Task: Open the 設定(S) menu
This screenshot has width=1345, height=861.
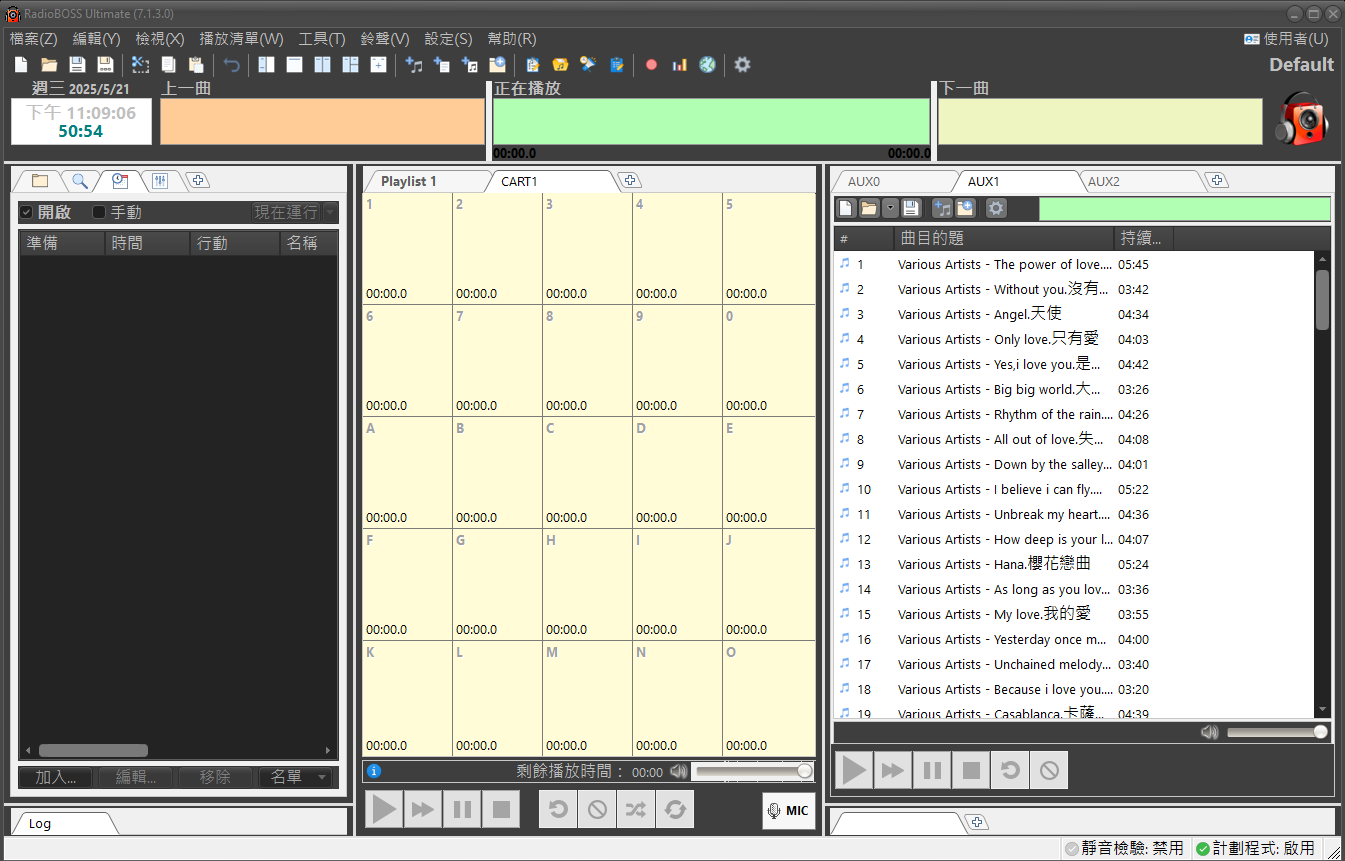Action: [448, 39]
